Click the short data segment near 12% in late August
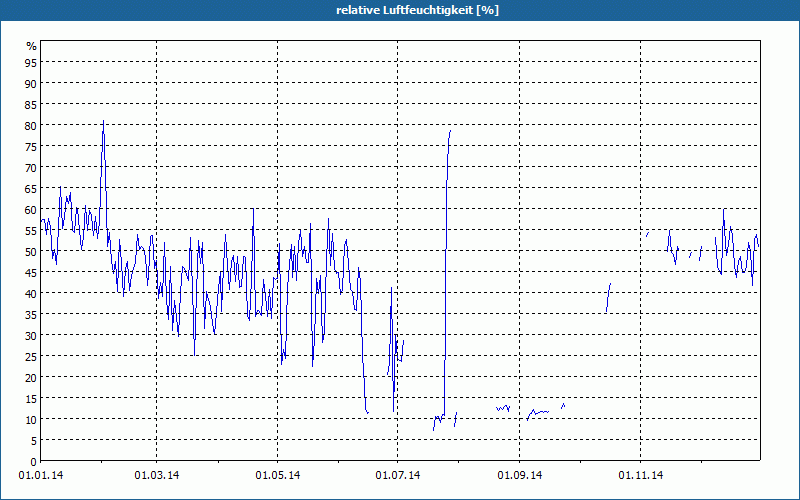The width and height of the screenshot is (800, 500). [x=503, y=408]
